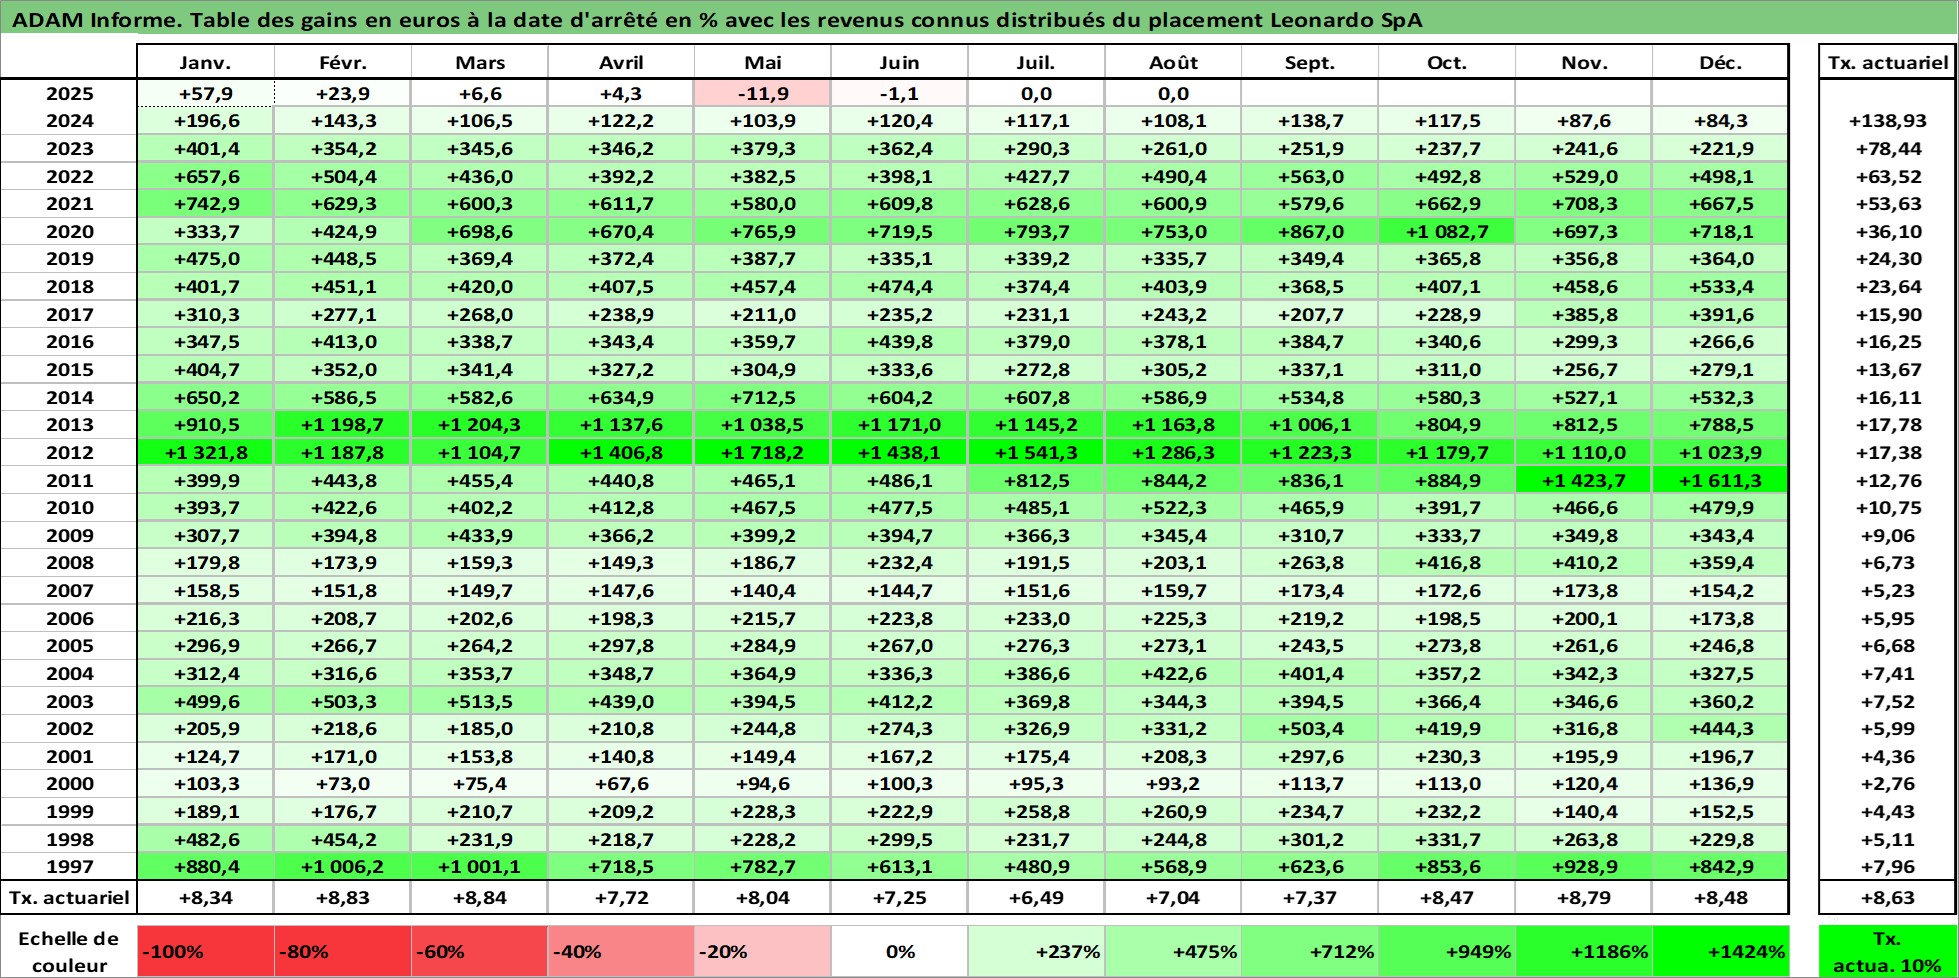Screen dimensions: 1959x978
Task: Click the -60% color scale swatch
Action: coord(480,951)
